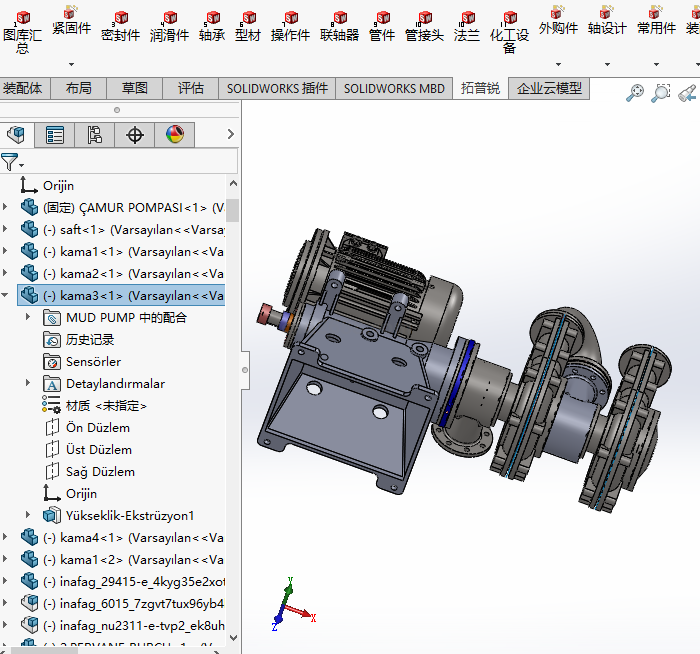Select 材质 <未指定> material item
This screenshot has height=654, width=700.
(106, 406)
